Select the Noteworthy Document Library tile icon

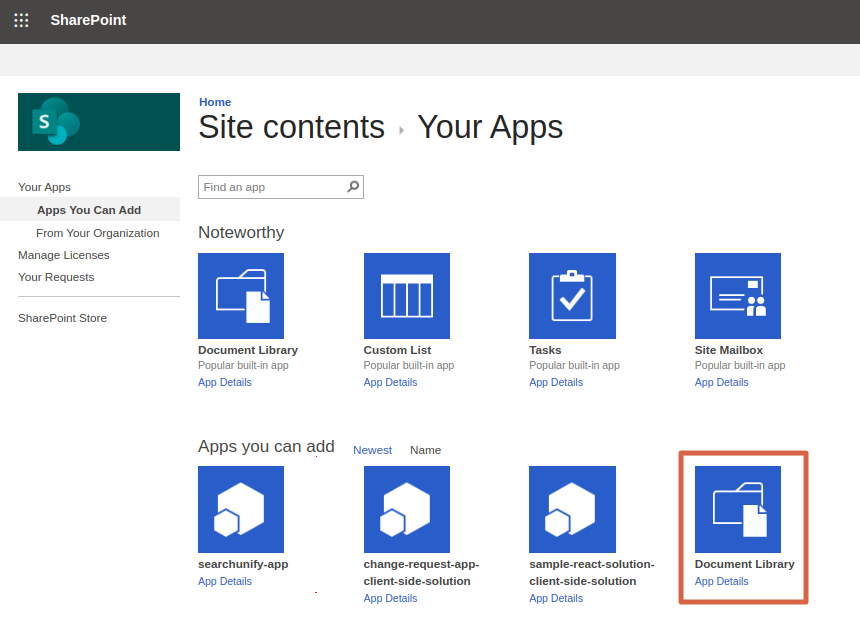coord(241,296)
